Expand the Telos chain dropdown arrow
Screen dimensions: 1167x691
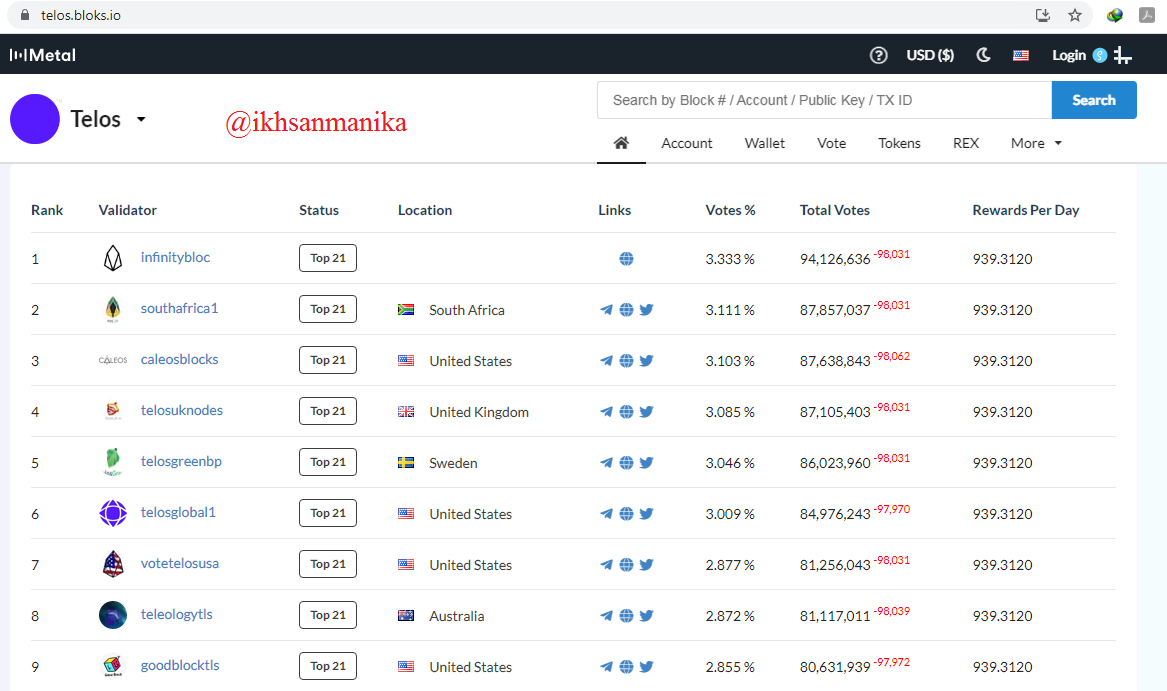coord(141,119)
